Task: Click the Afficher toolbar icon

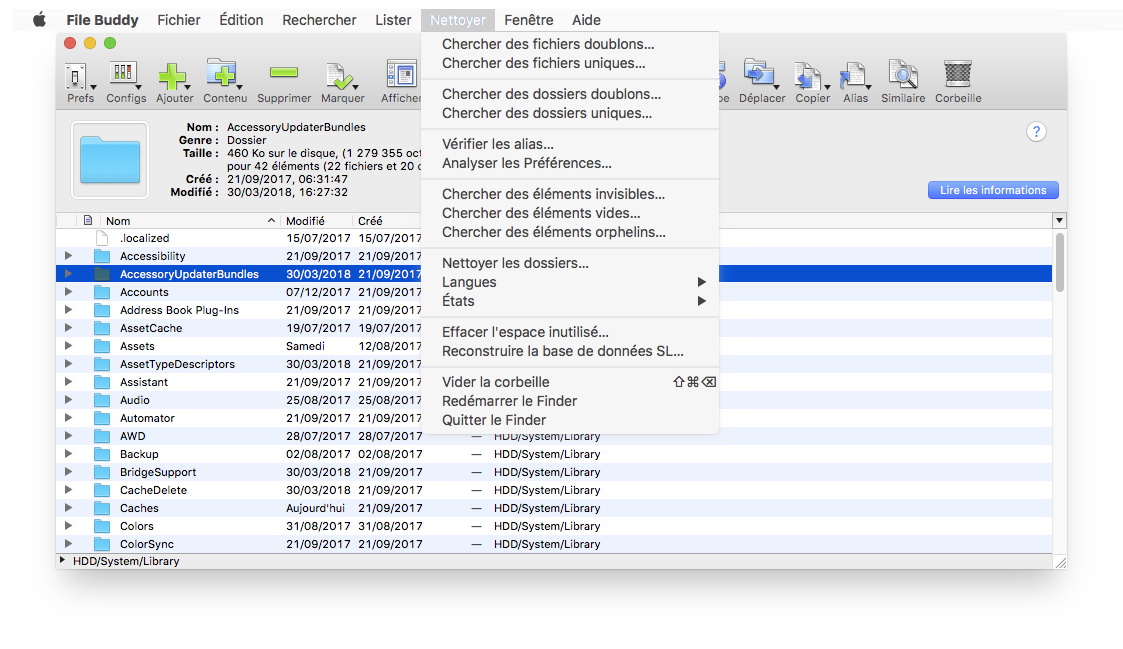Action: tap(402, 74)
